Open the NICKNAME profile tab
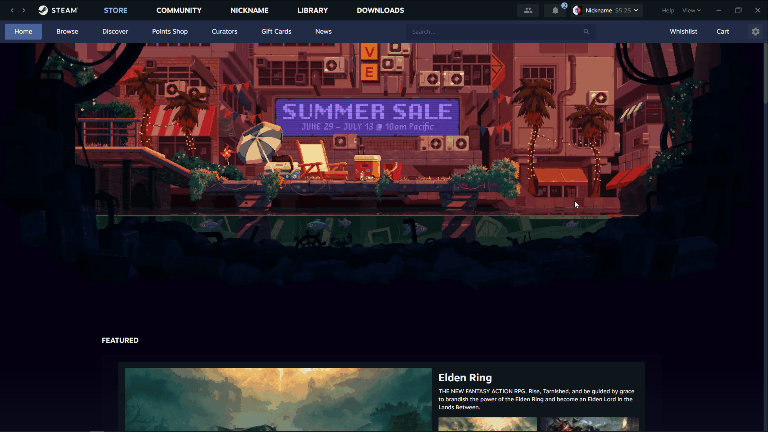The image size is (768, 432). [x=249, y=10]
